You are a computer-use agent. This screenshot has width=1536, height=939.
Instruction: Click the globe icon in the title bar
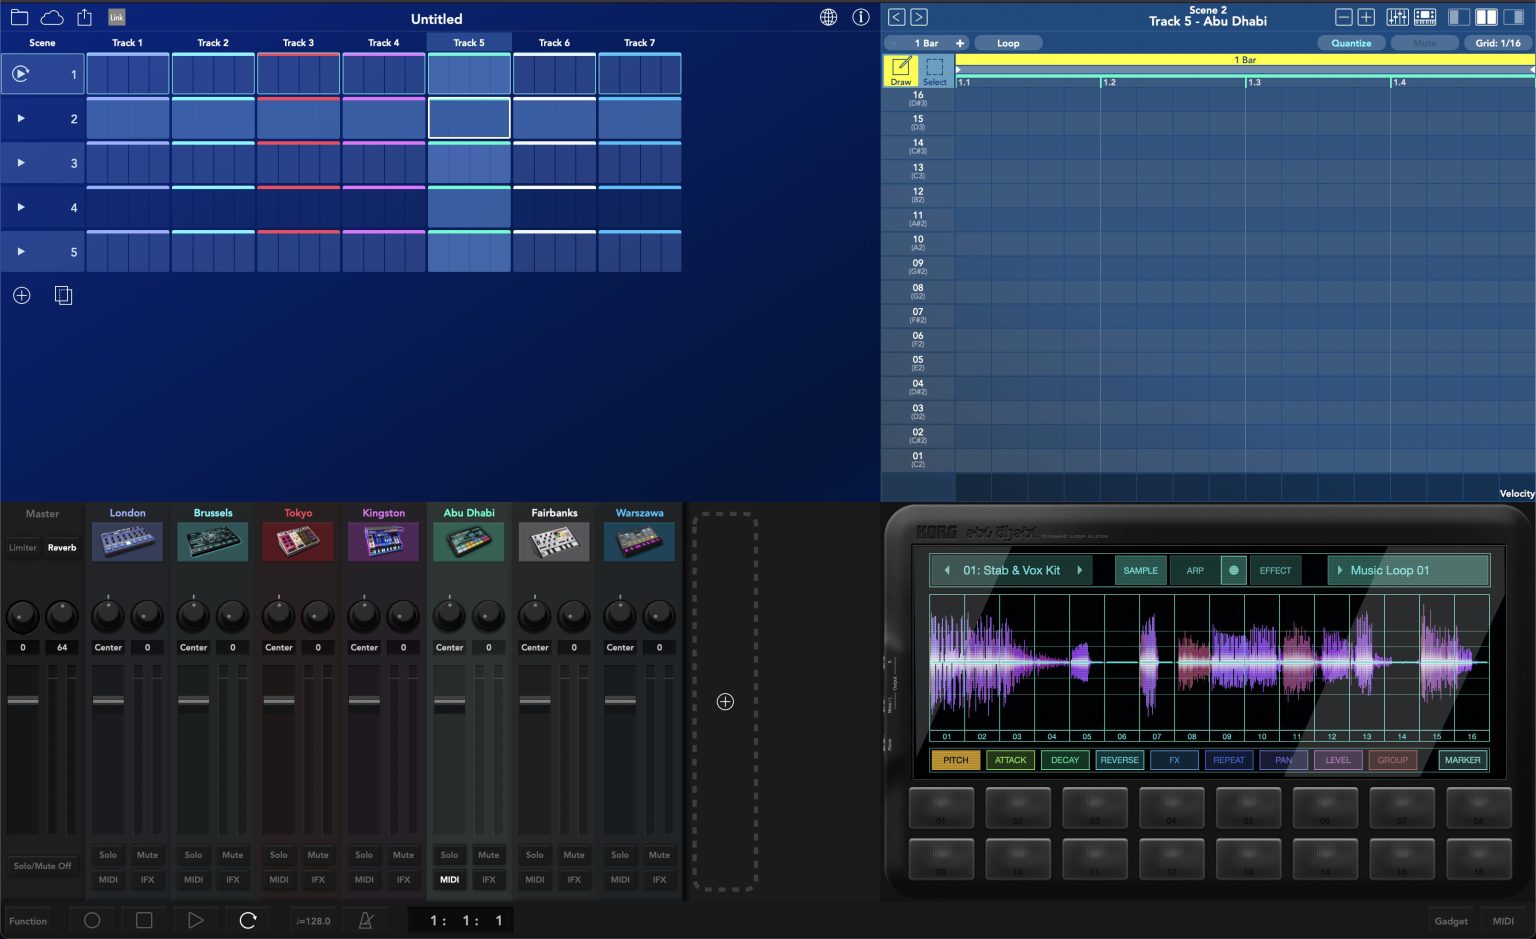[x=828, y=17]
